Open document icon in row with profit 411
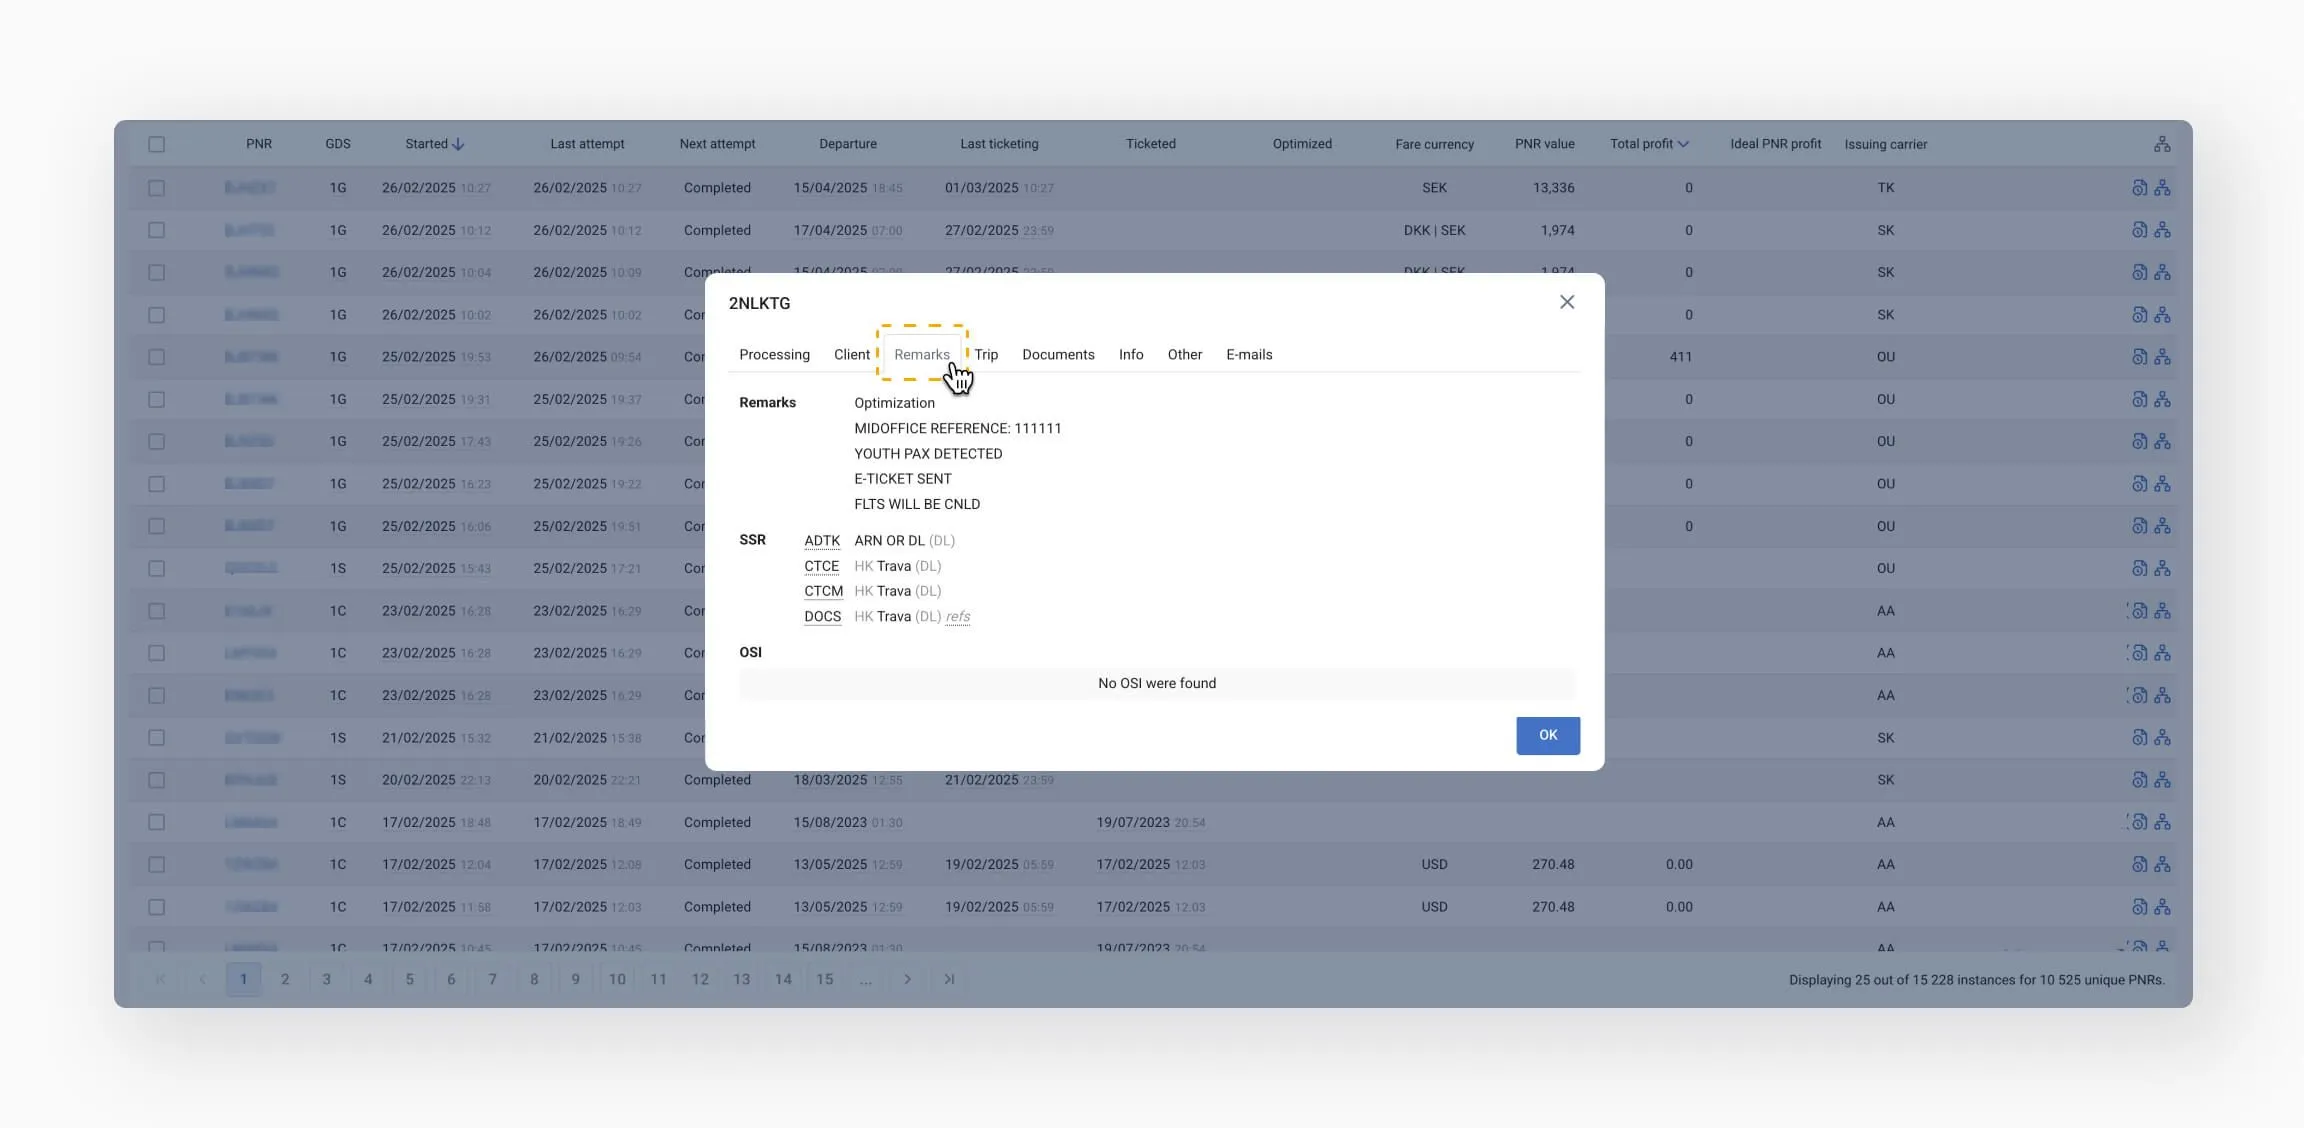Screen dimensions: 2304x1128 pos(2139,357)
